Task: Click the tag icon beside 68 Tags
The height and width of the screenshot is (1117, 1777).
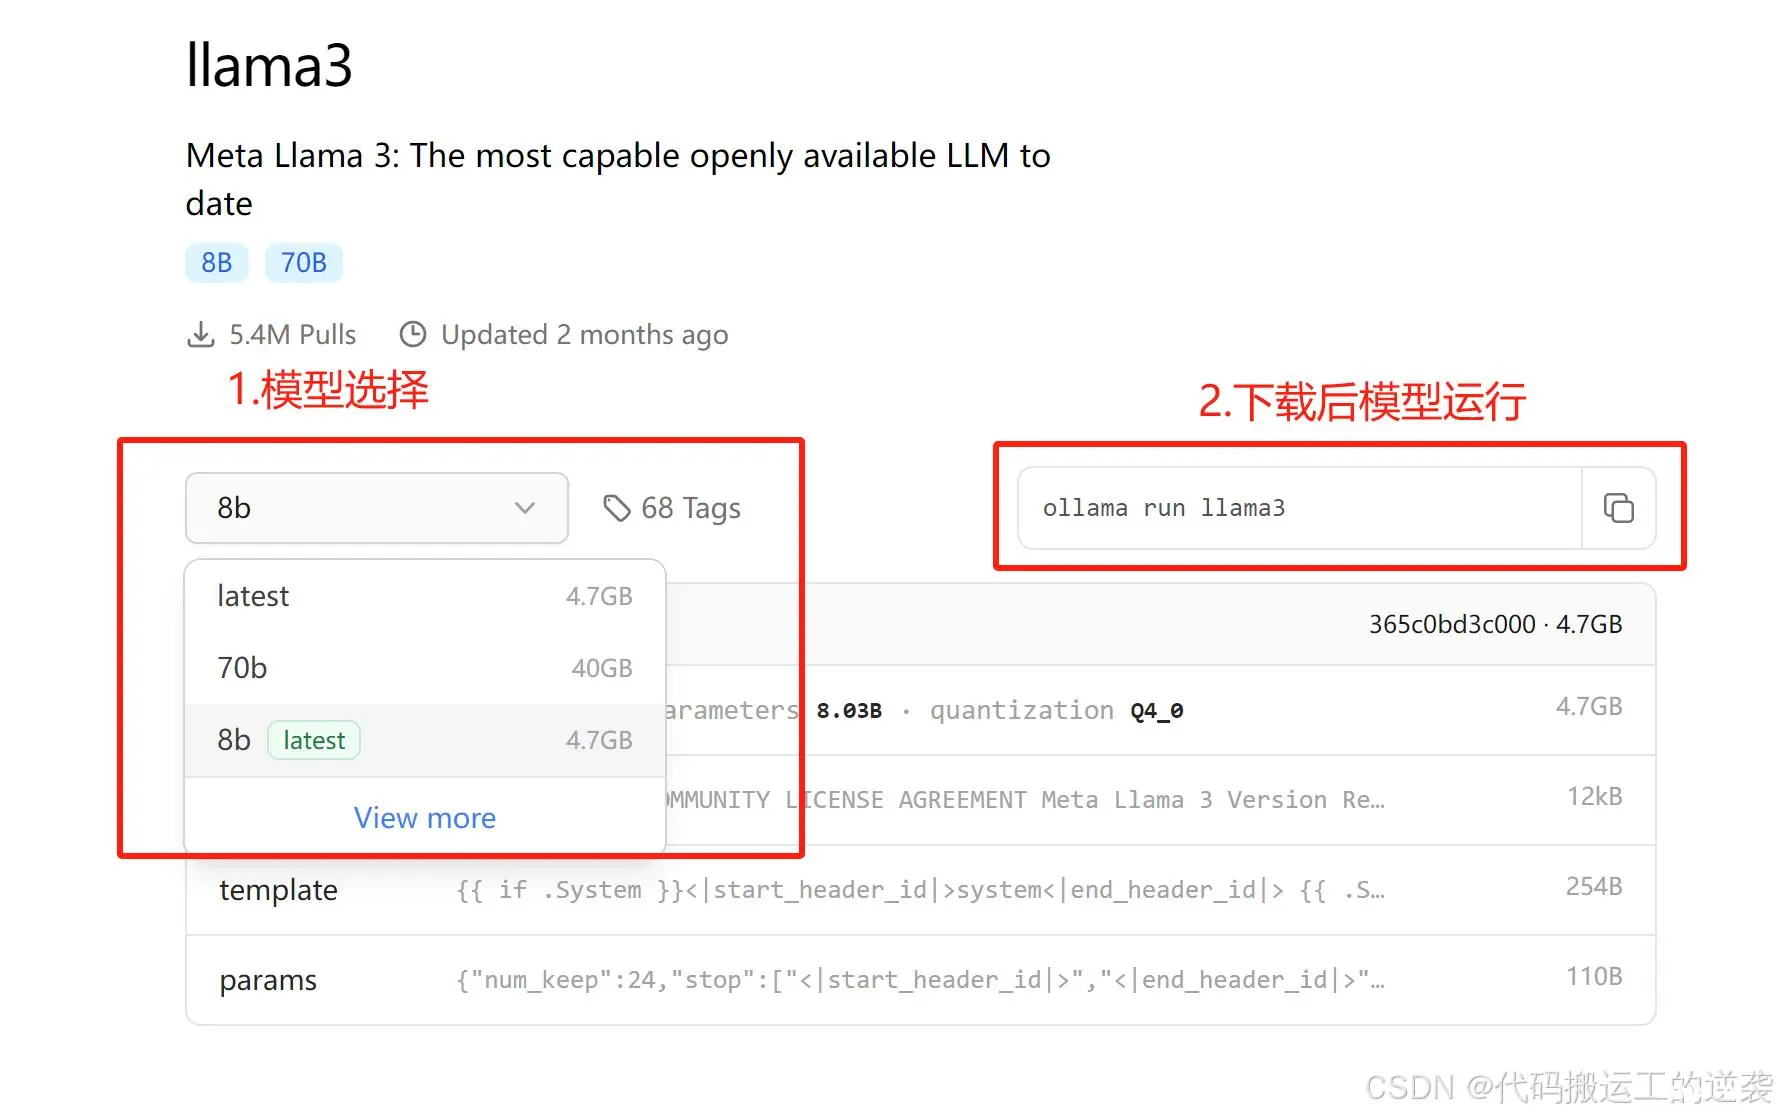Action: [x=616, y=508]
